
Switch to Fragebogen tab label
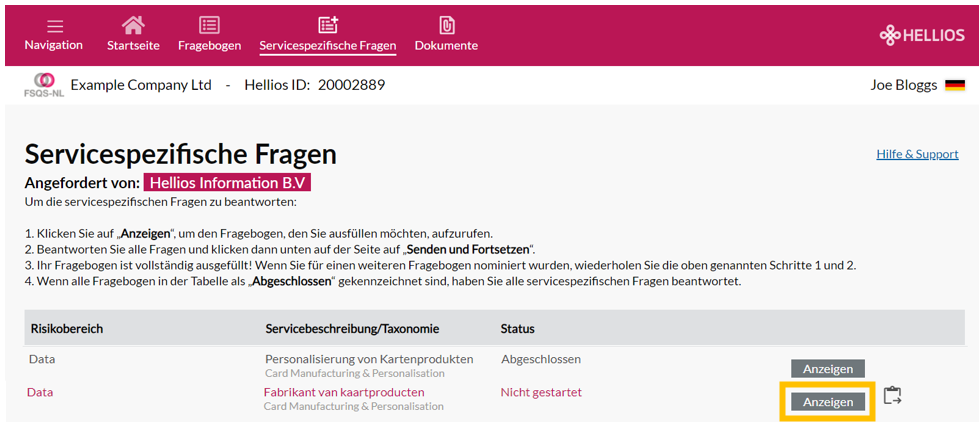(x=209, y=46)
